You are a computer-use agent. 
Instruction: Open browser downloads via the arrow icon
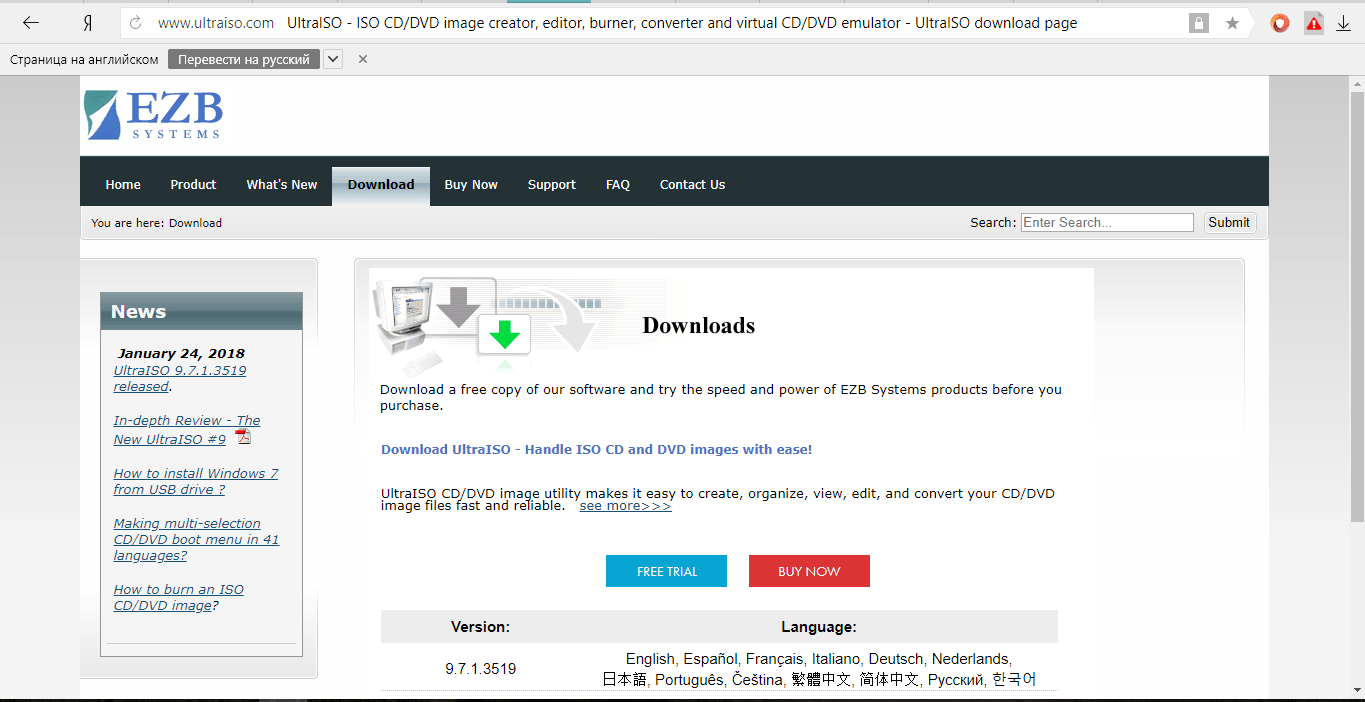[1343, 23]
